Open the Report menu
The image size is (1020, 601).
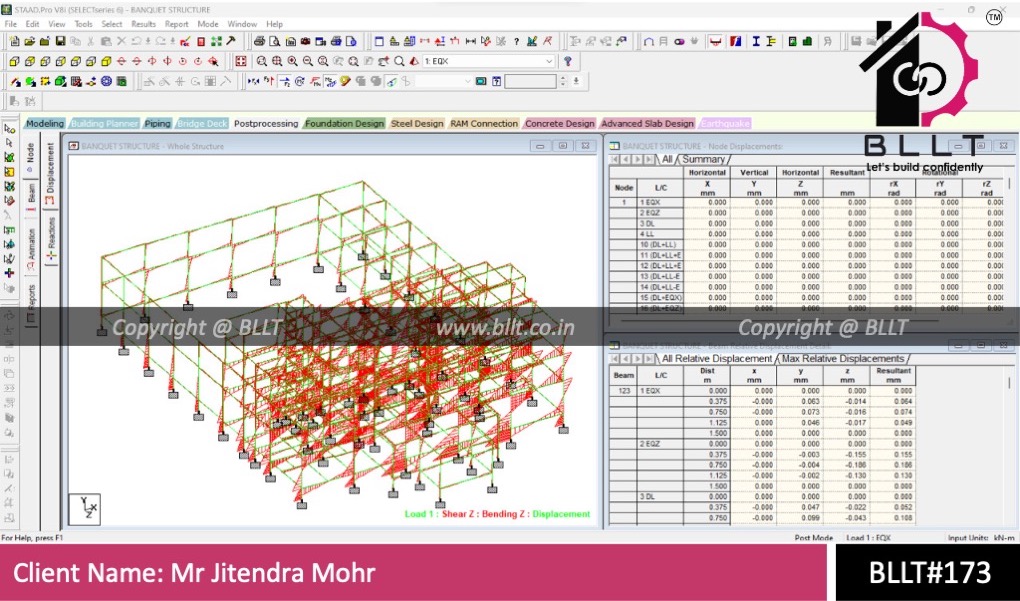coord(176,24)
